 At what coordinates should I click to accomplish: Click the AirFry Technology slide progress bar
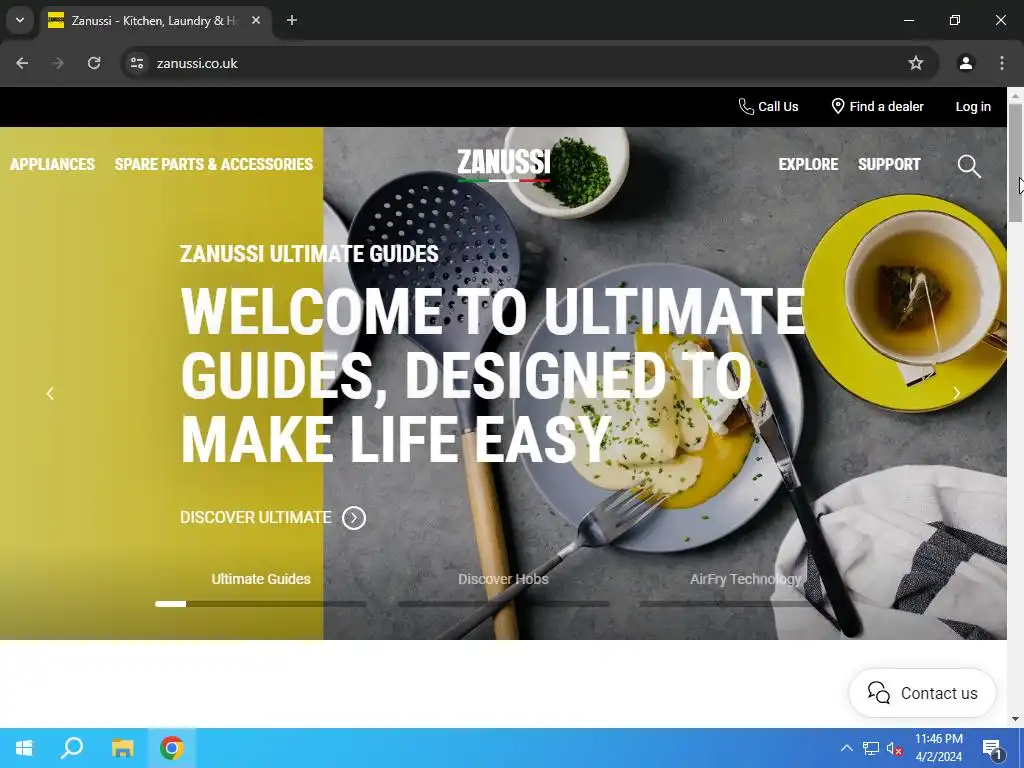pos(745,604)
